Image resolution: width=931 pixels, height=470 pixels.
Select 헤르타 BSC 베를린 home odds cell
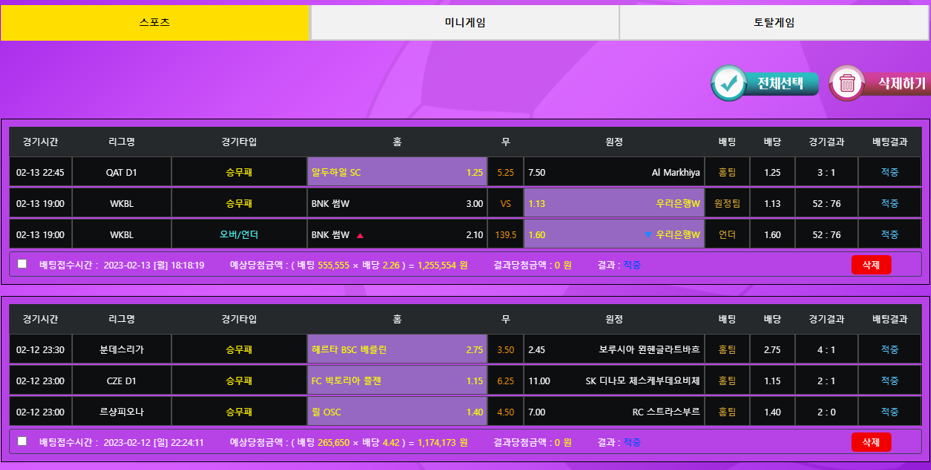(397, 350)
